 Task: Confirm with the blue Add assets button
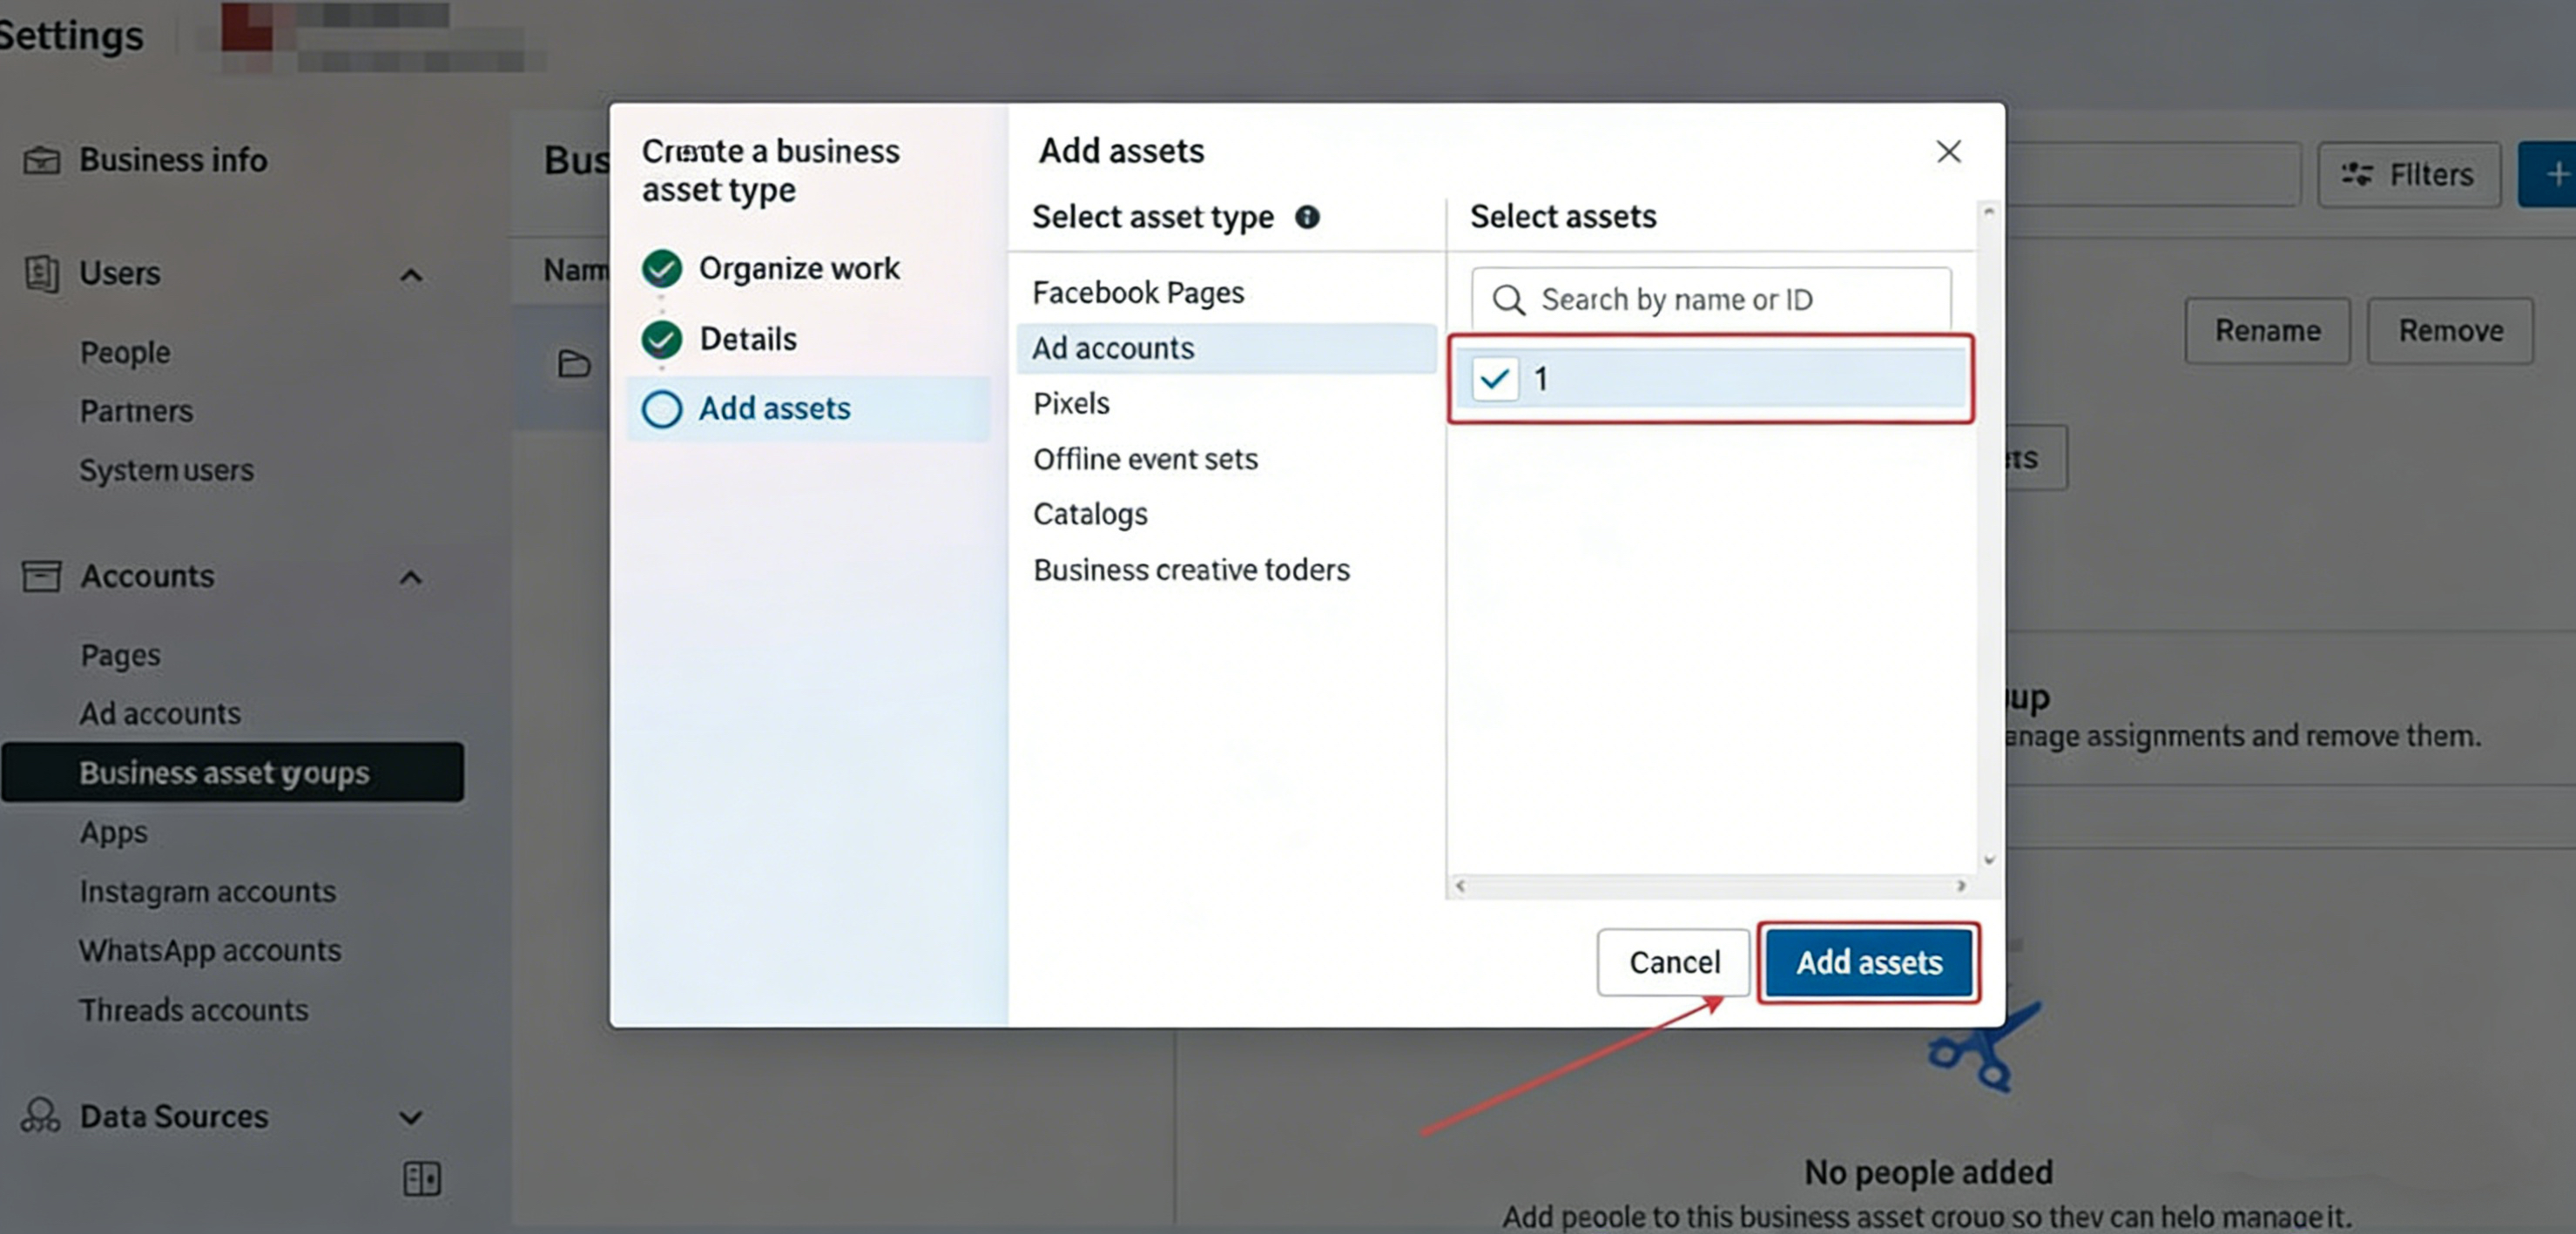1869,962
